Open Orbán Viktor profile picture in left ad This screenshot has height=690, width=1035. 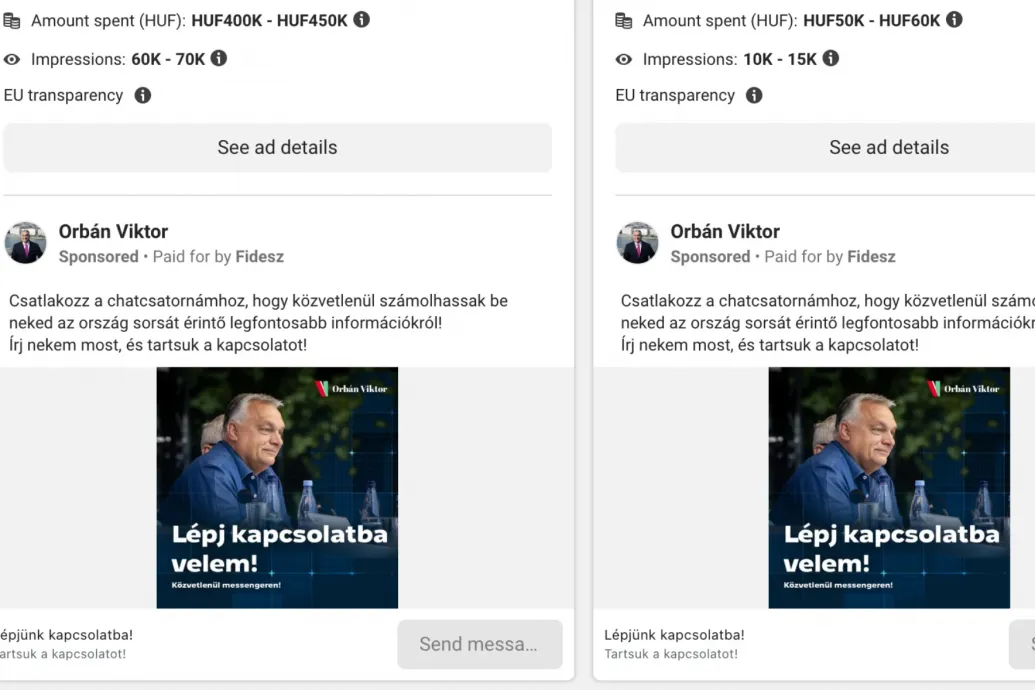25,242
